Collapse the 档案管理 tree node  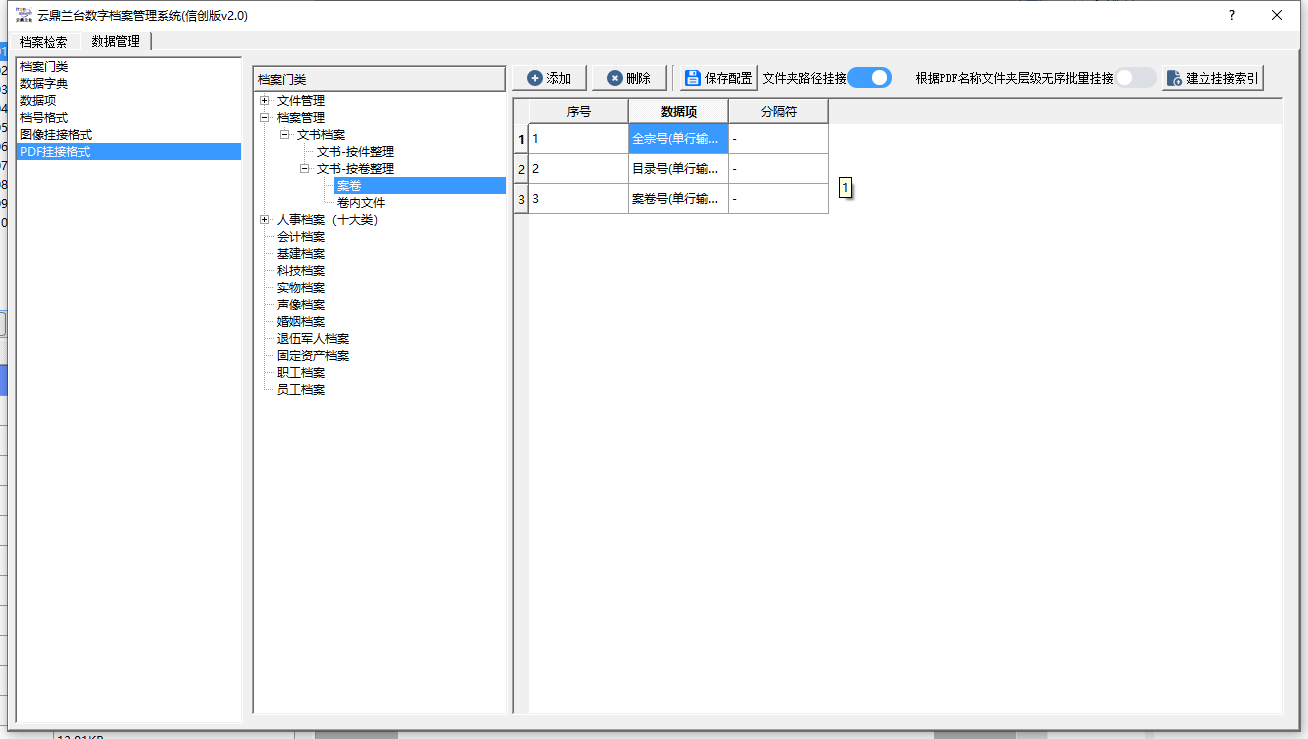[264, 118]
